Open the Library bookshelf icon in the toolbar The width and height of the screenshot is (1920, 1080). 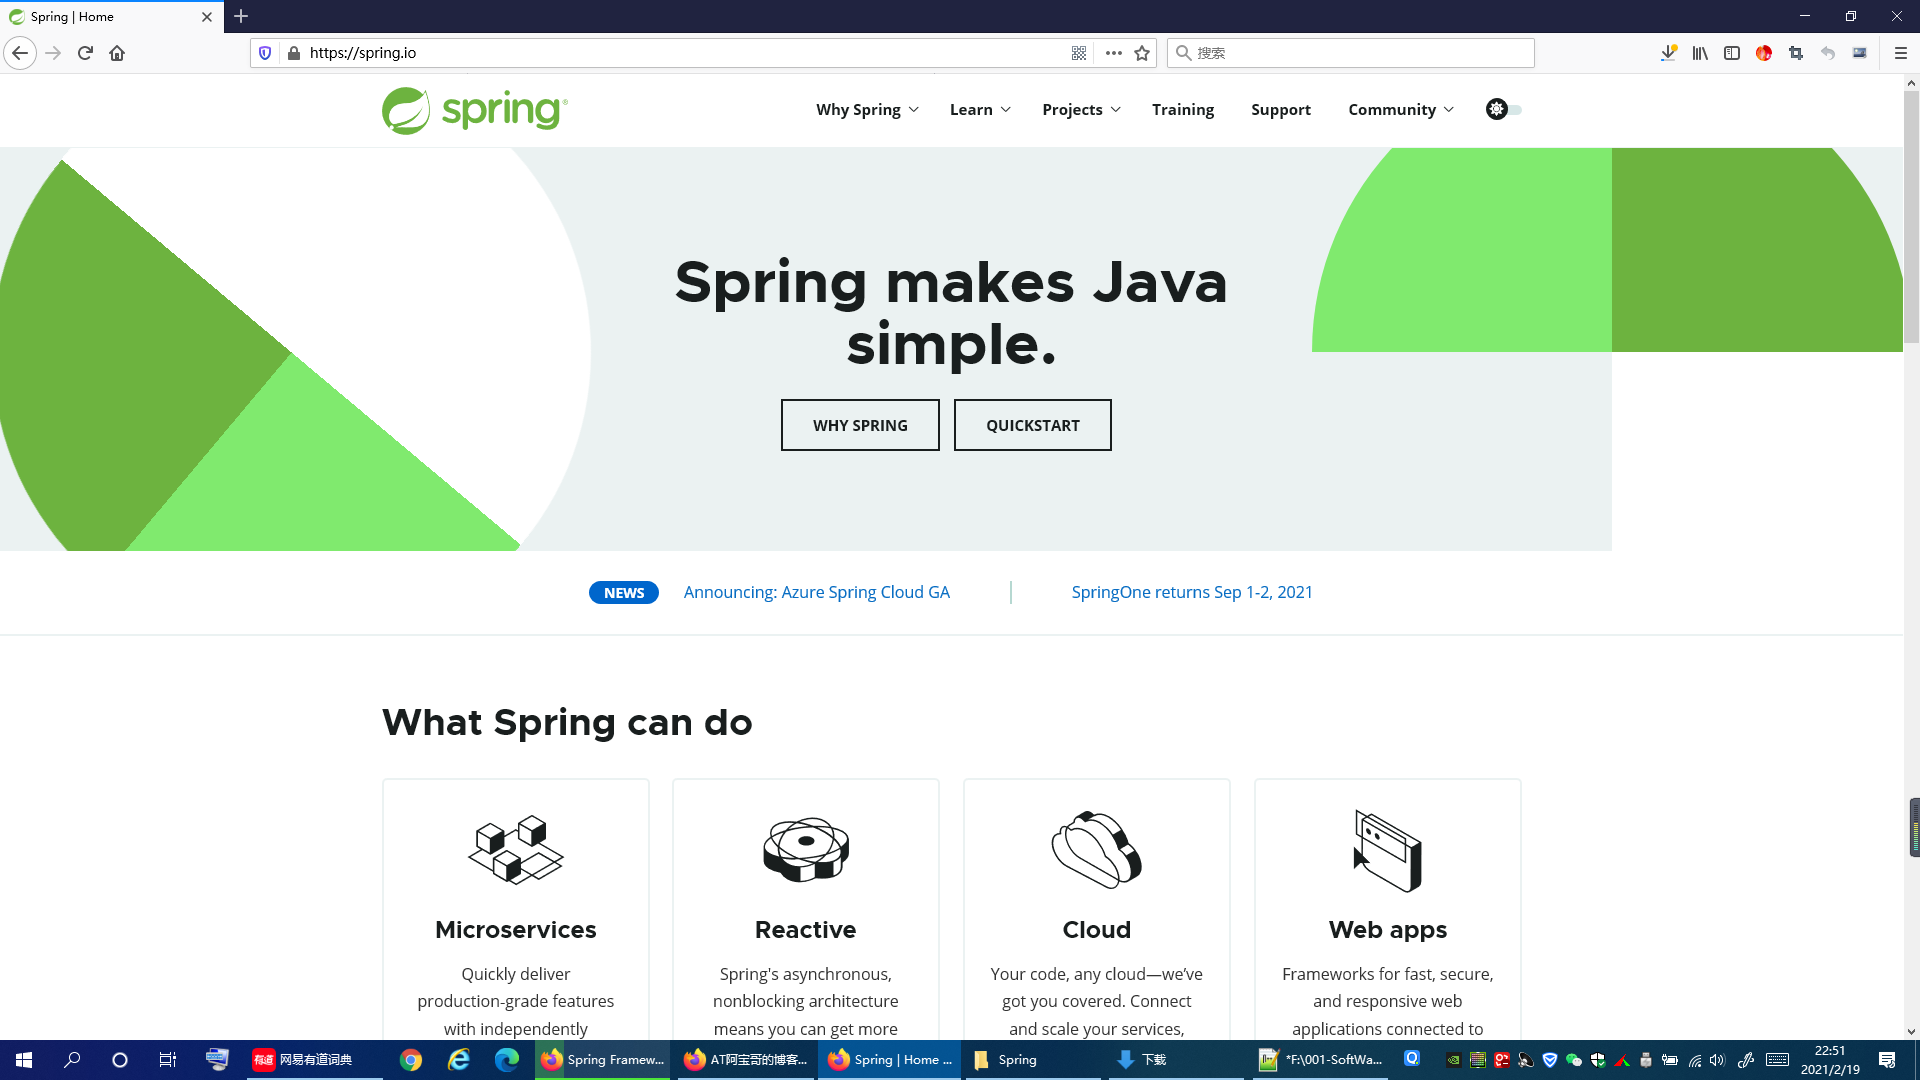(x=1699, y=53)
